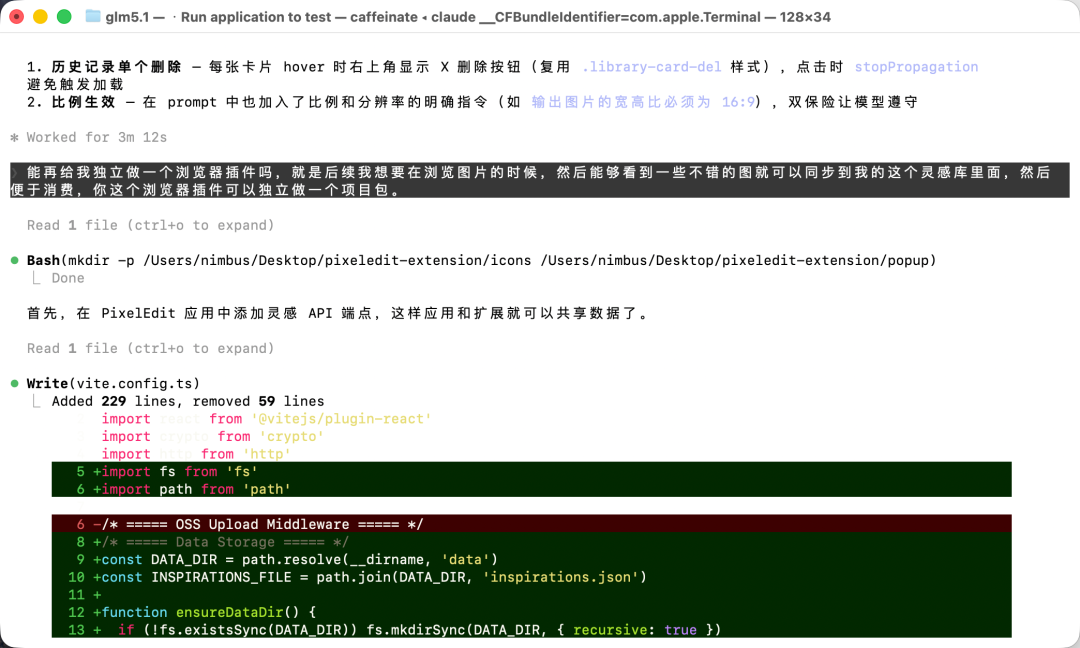Expand the first 'Read 1 file' line
1080x648 pixels.
tap(150, 225)
